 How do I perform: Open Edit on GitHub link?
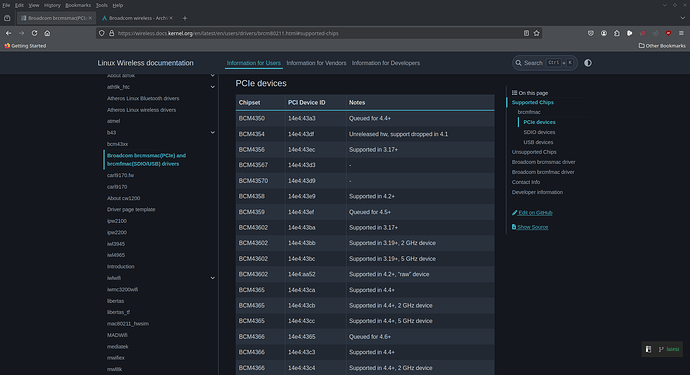(x=532, y=213)
